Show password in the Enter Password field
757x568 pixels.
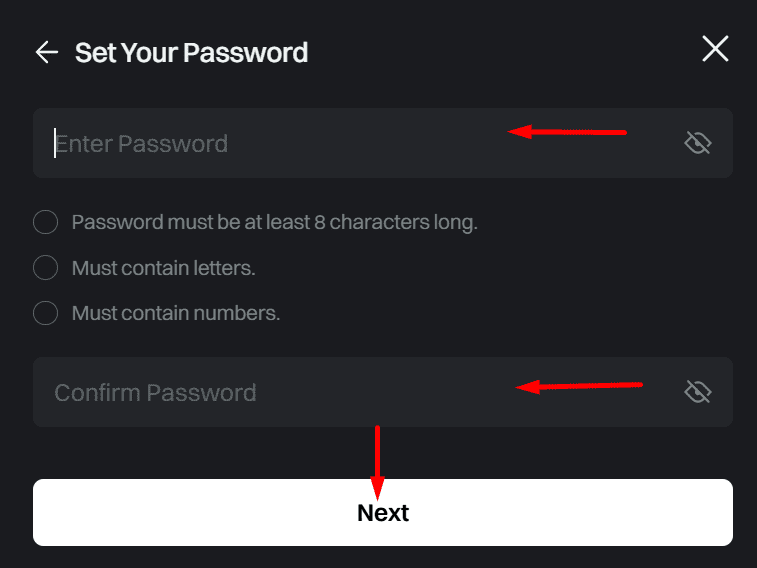click(698, 143)
